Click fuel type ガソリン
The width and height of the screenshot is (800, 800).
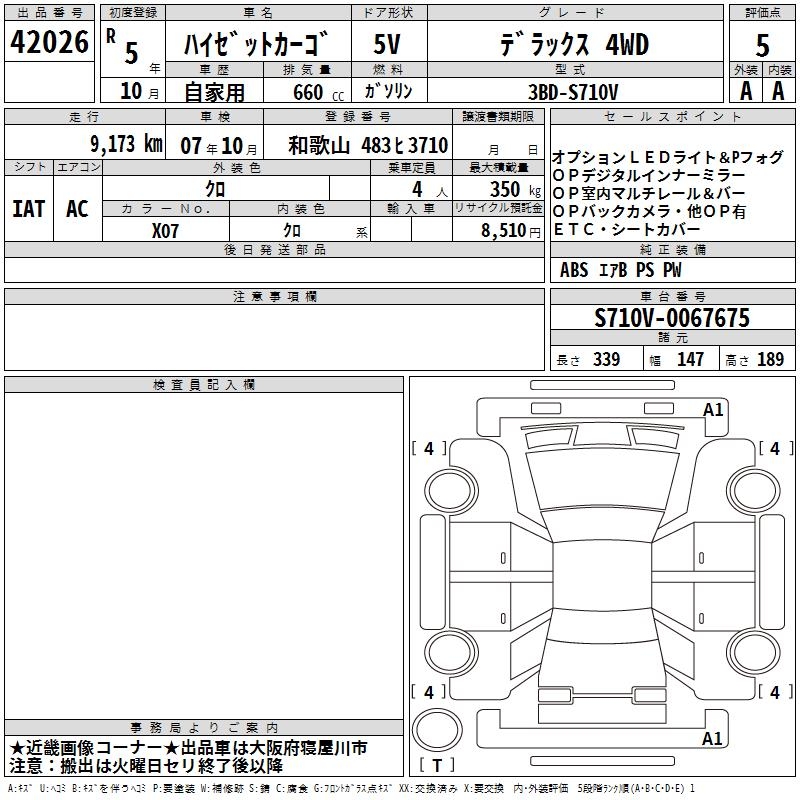pos(388,91)
